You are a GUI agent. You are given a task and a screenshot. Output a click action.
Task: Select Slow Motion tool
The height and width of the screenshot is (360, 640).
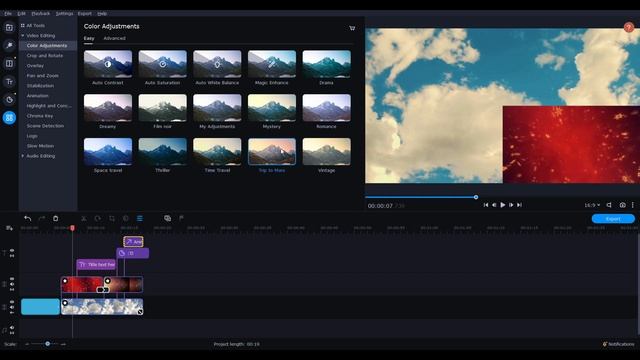tap(40, 146)
